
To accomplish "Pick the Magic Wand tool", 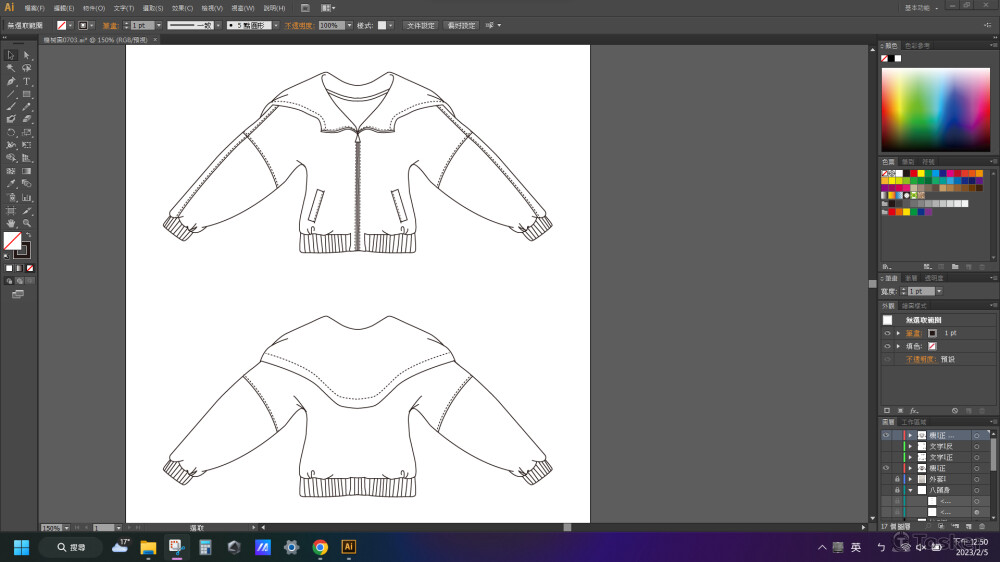I will pyautogui.click(x=11, y=68).
